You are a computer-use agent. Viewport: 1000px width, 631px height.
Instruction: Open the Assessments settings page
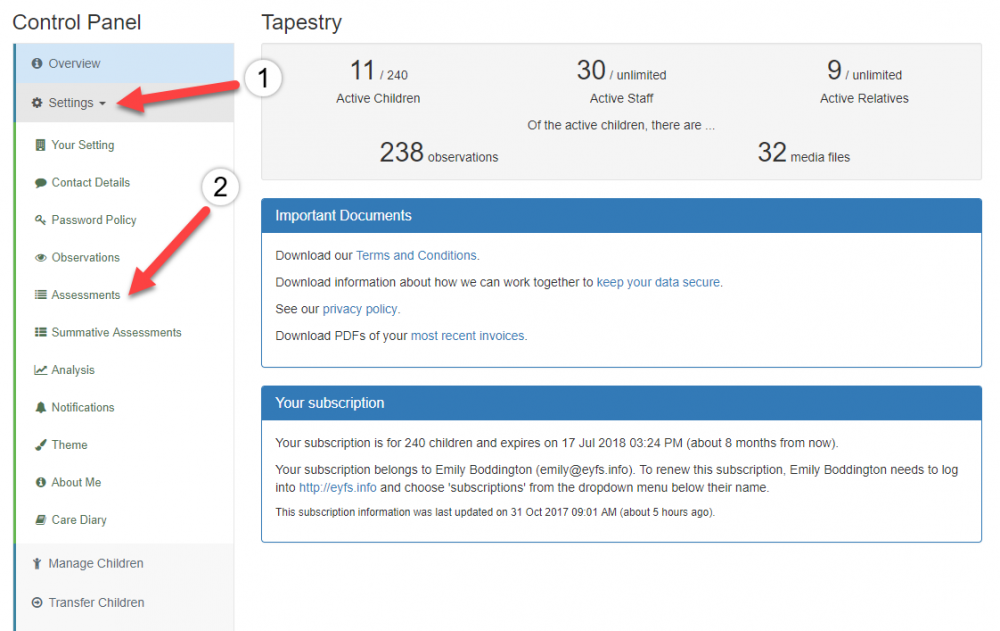86,295
